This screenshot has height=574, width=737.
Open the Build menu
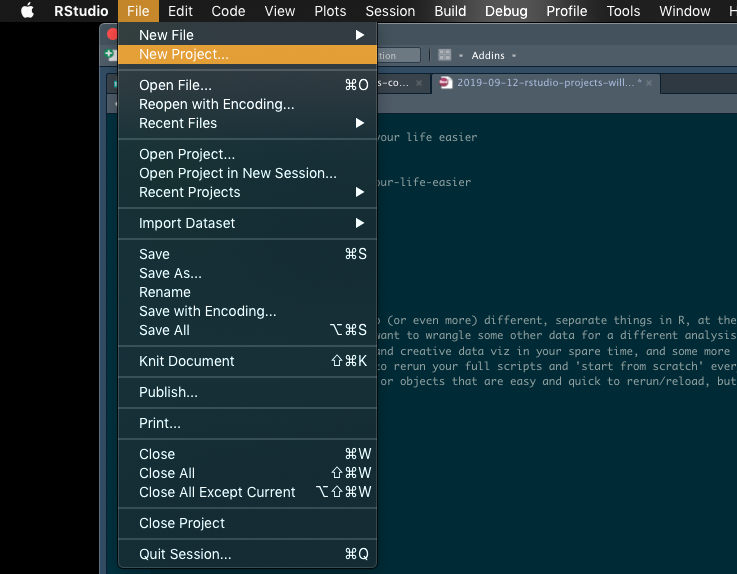[450, 11]
